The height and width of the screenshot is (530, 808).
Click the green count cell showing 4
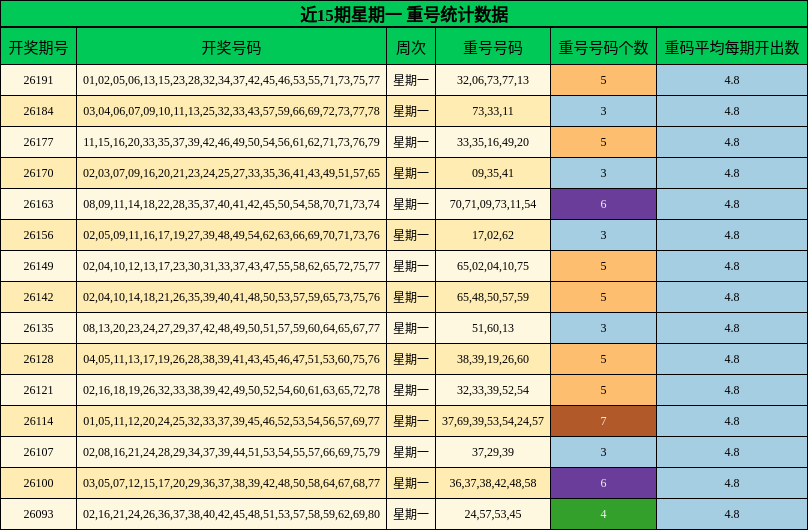(603, 514)
